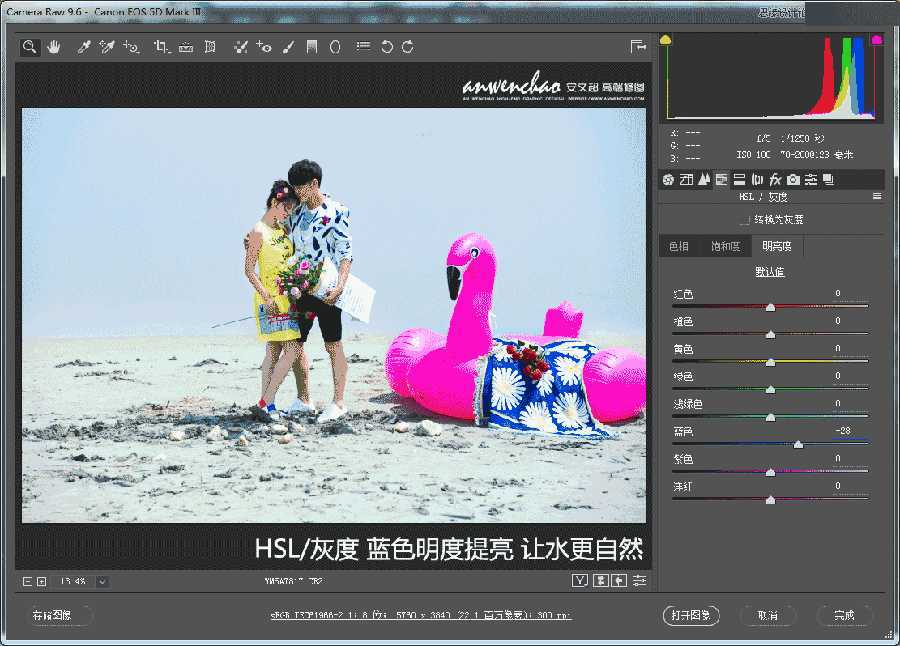Toggle full screen mode
The height and width of the screenshot is (646, 900).
point(637,45)
